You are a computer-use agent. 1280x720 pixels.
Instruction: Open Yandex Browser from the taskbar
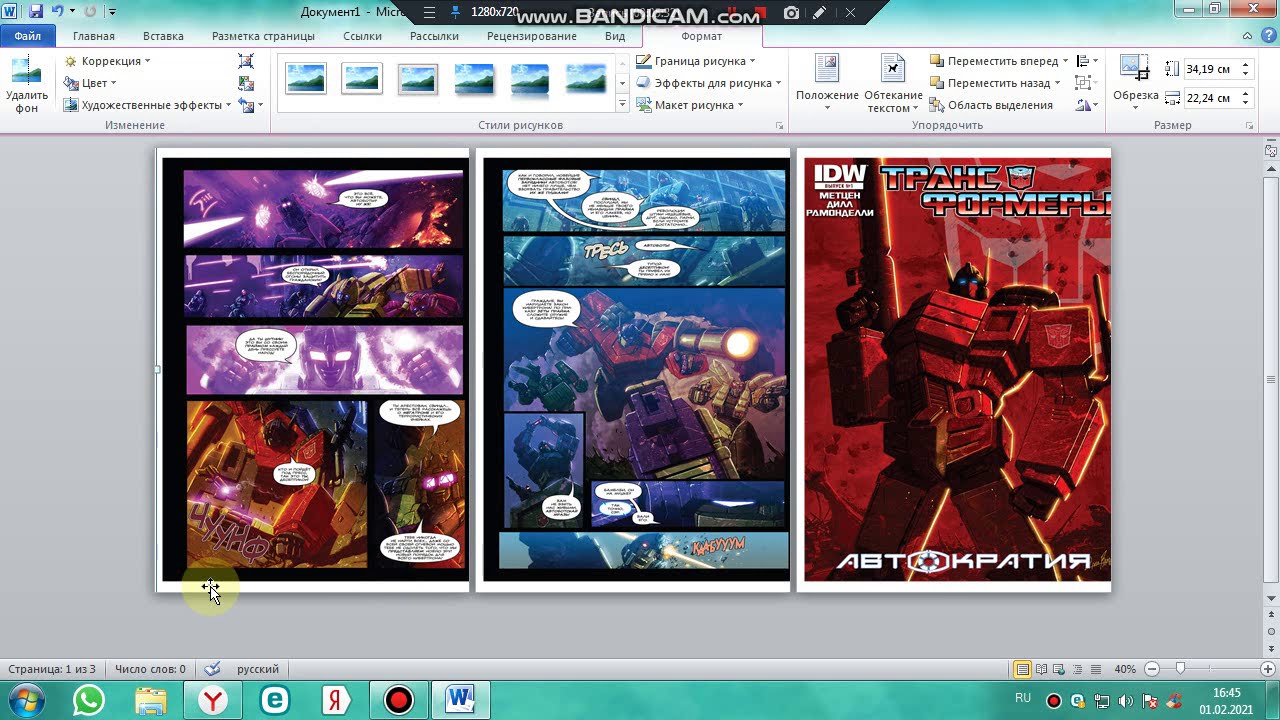point(213,700)
